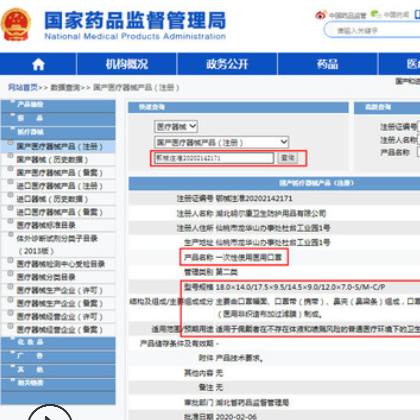Click the 型号规格 value starting 18.0×14.0
Screen dimensions: 420x420
tap(300, 287)
